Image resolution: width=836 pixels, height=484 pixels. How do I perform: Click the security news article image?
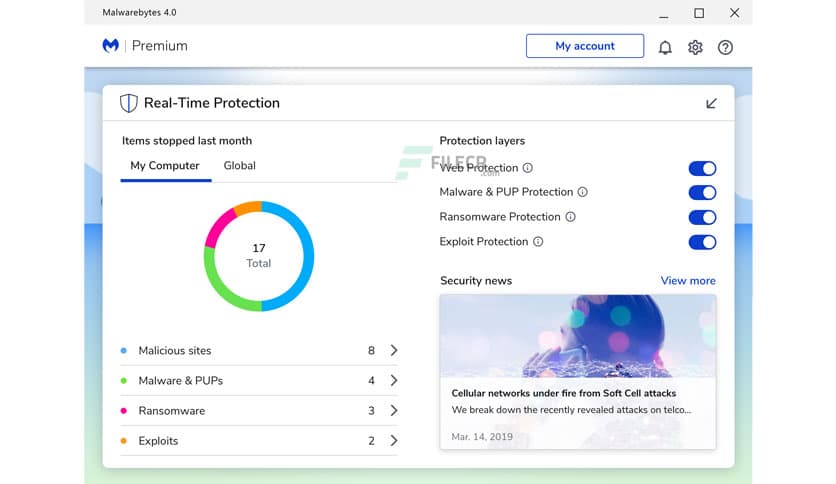578,336
